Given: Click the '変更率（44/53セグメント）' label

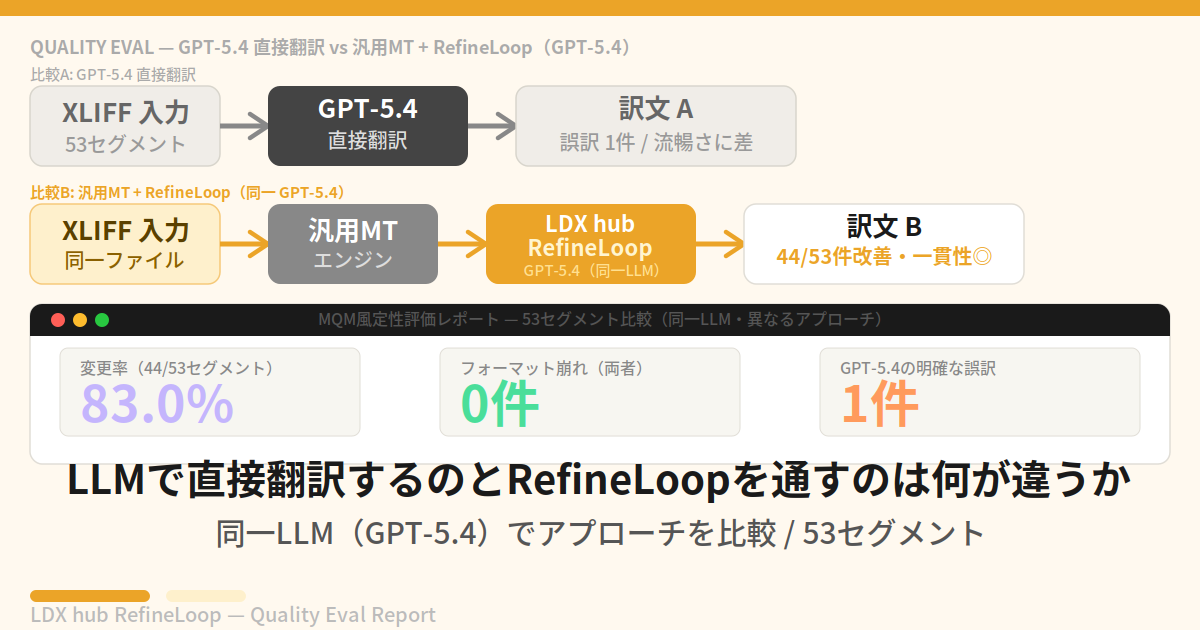Looking at the screenshot, I should coord(177,368).
